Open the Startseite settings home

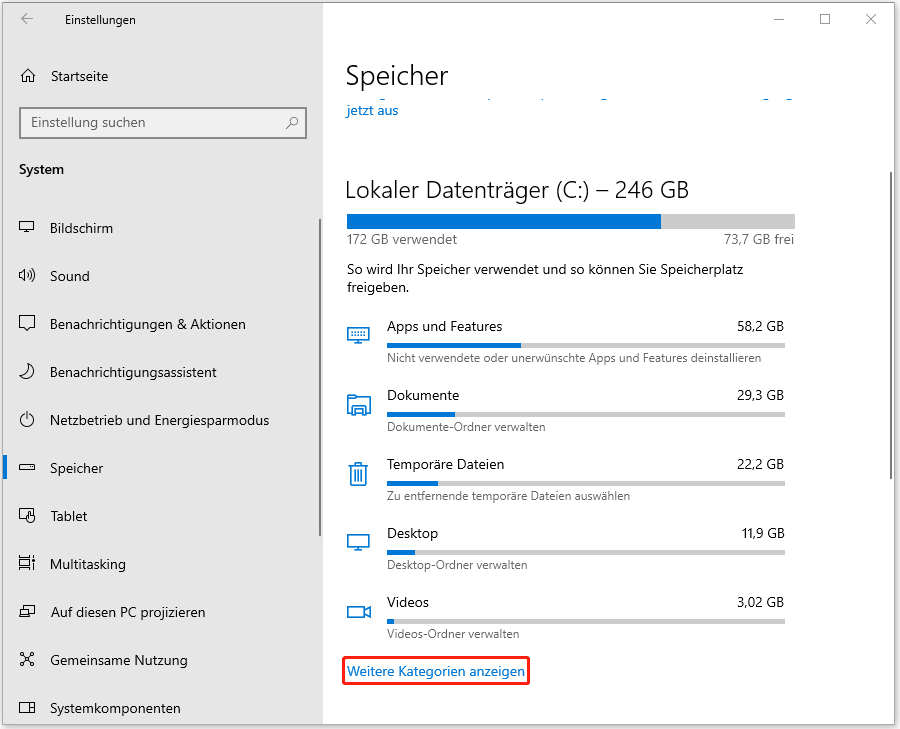pos(162,76)
